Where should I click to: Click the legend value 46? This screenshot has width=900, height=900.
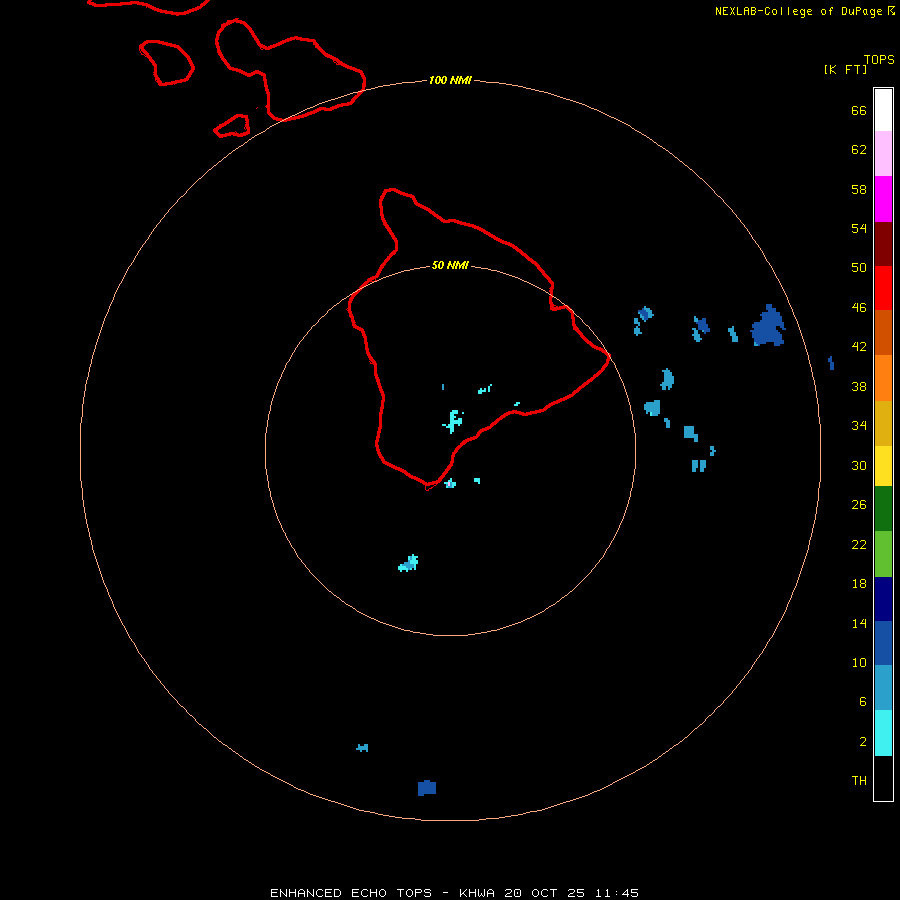coord(859,308)
